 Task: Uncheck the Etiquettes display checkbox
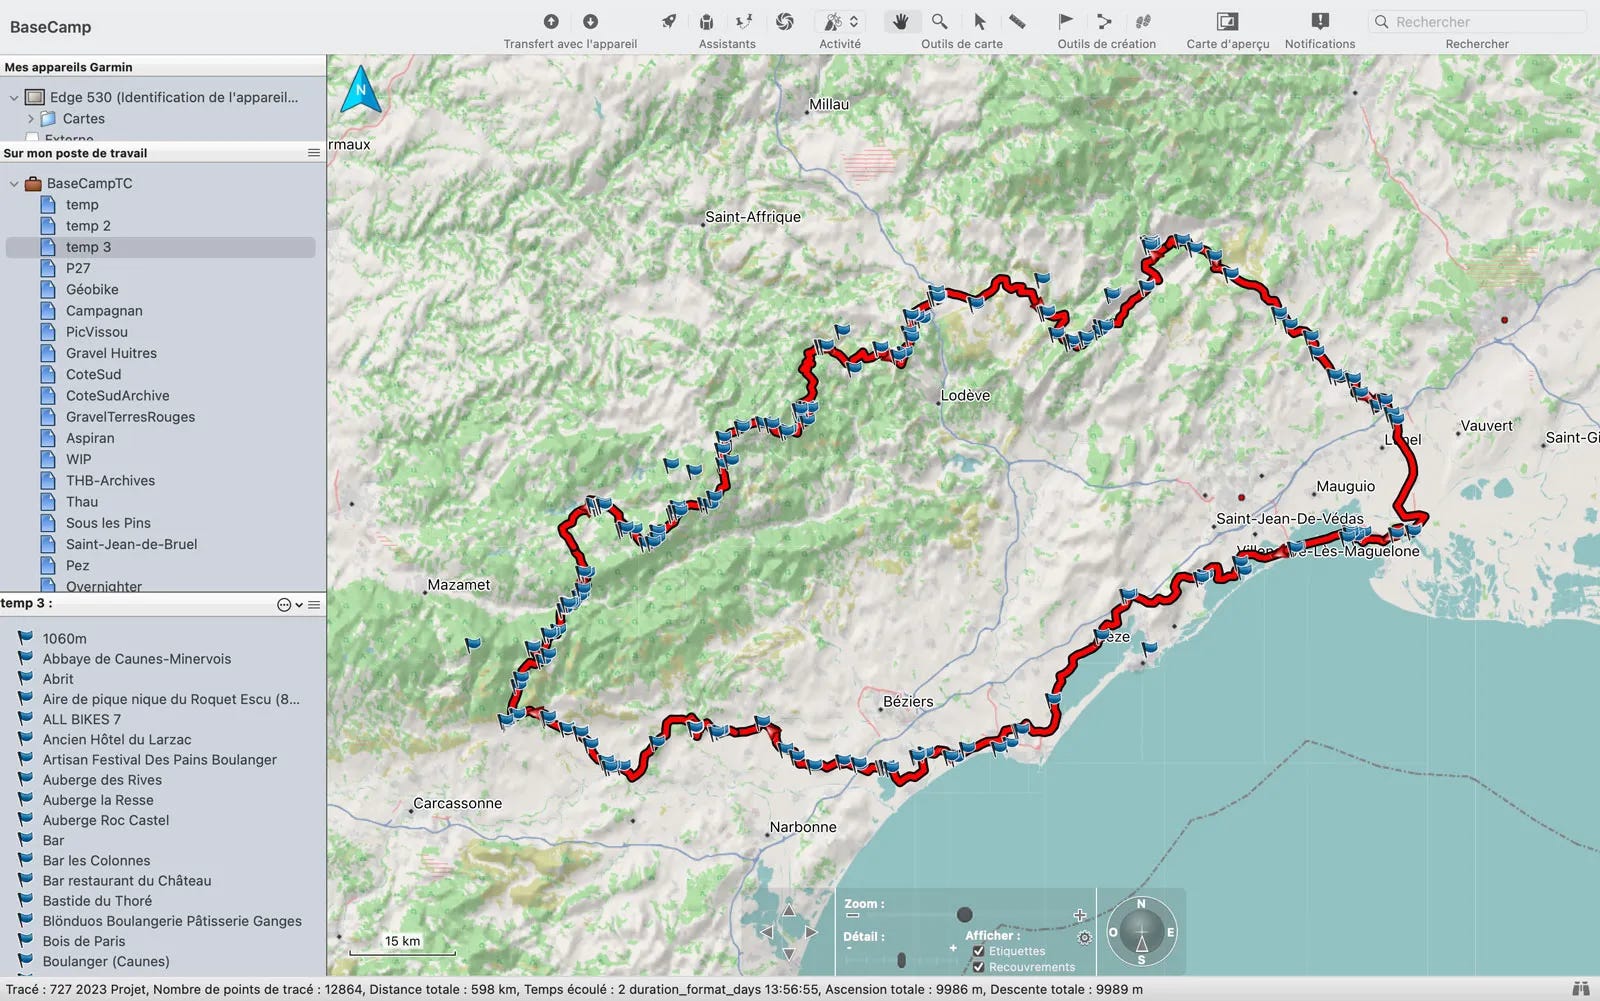(x=979, y=951)
